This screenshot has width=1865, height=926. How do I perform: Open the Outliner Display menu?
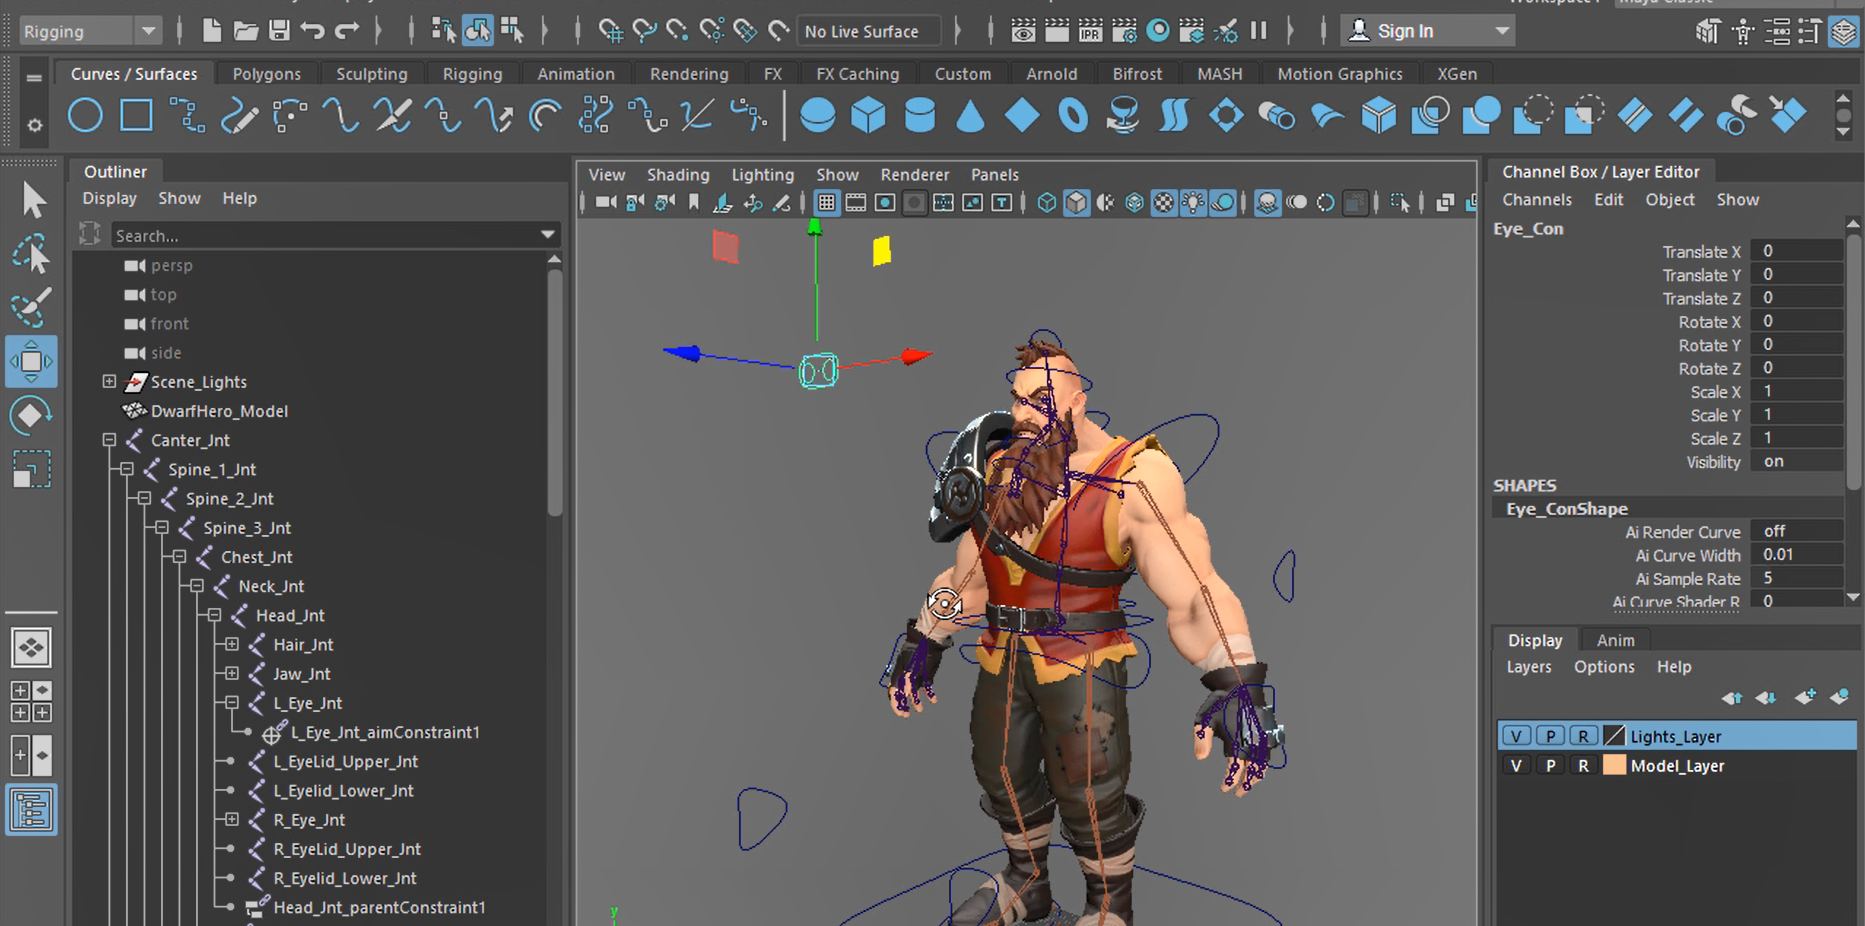pos(109,198)
